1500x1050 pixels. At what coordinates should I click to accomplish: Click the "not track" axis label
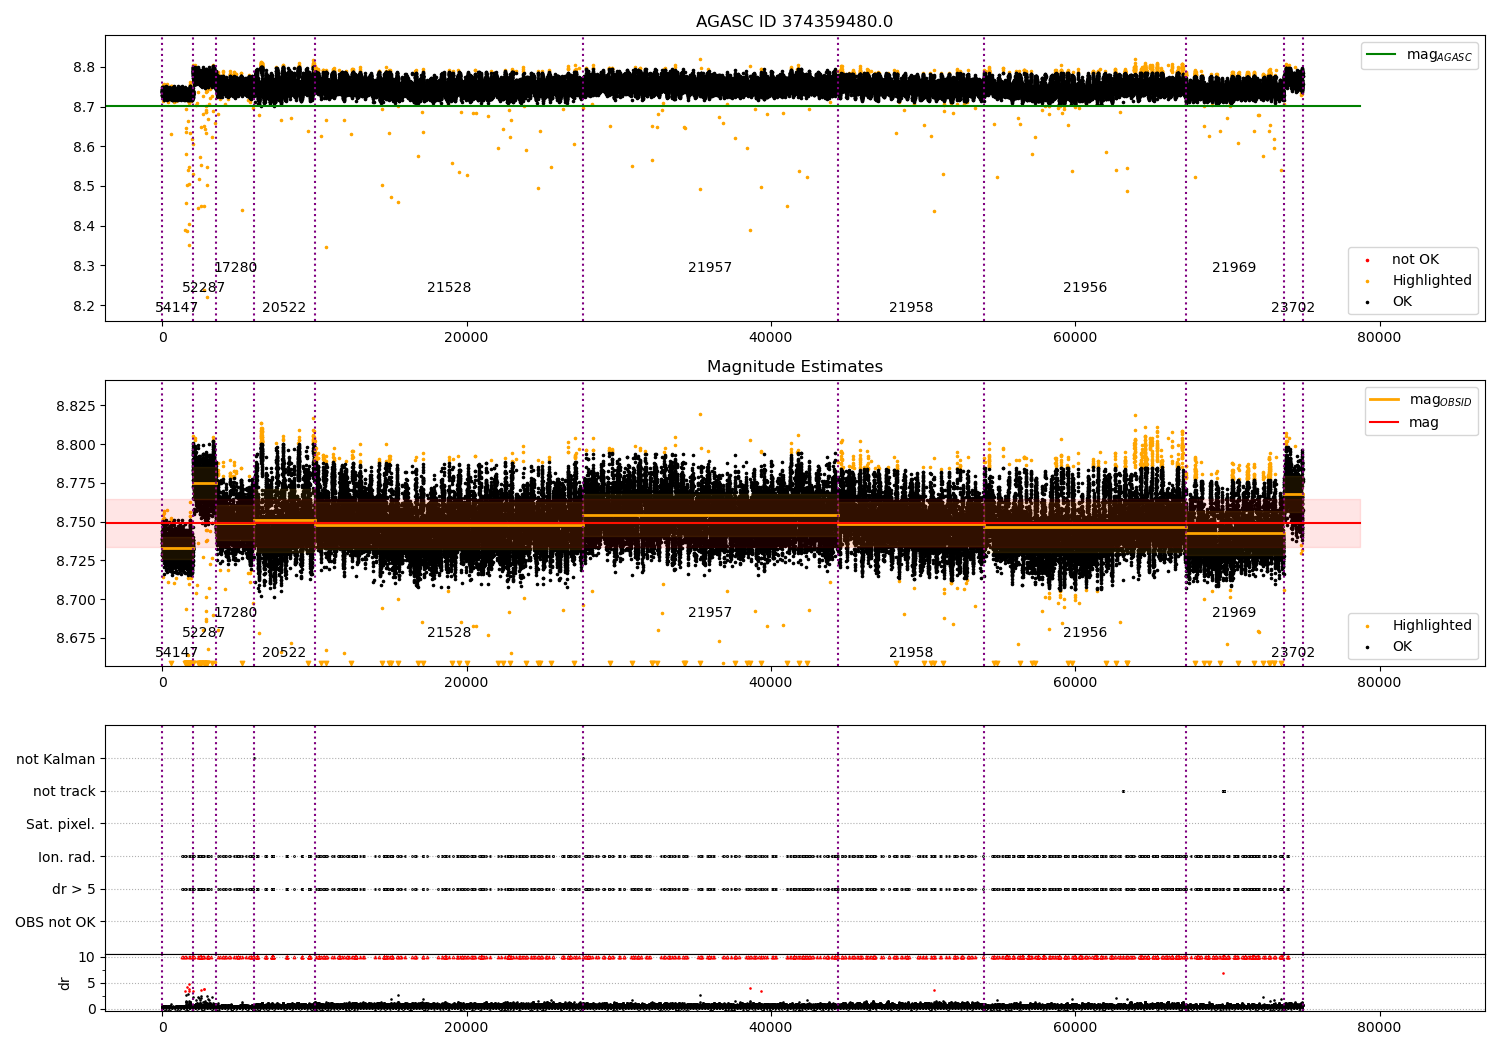pyautogui.click(x=64, y=792)
